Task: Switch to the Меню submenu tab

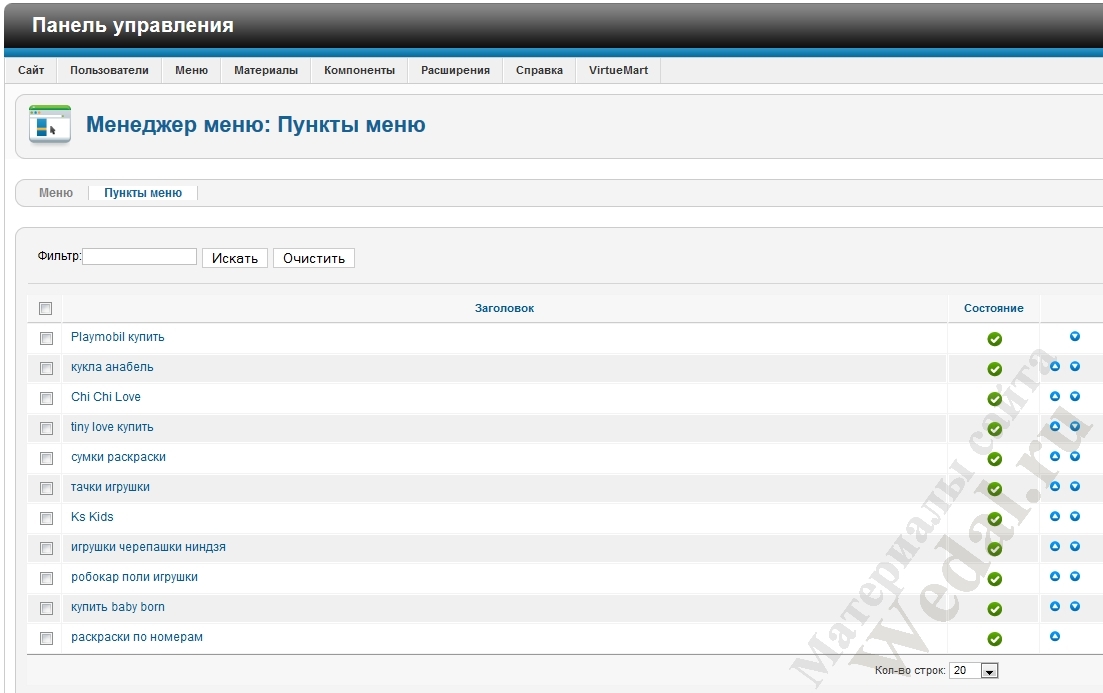Action: pyautogui.click(x=56, y=193)
